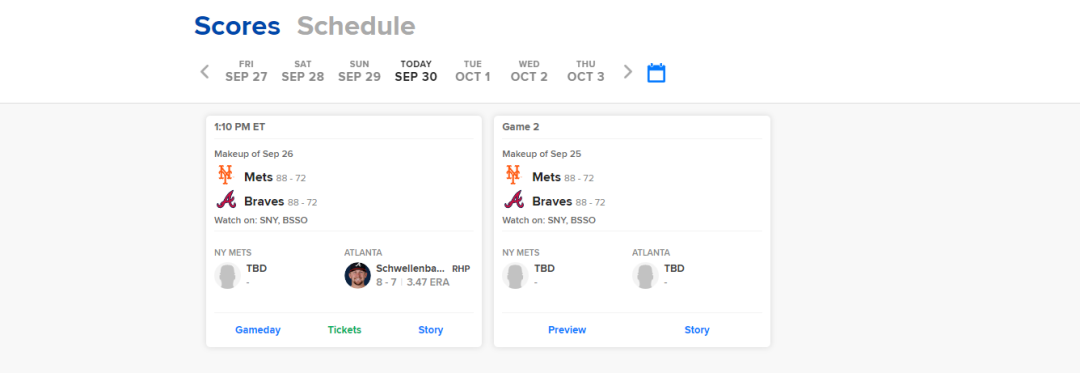Viewport: 1080px width, 373px height.
Task: Advance dates with right chevron arrow
Action: coord(627,72)
